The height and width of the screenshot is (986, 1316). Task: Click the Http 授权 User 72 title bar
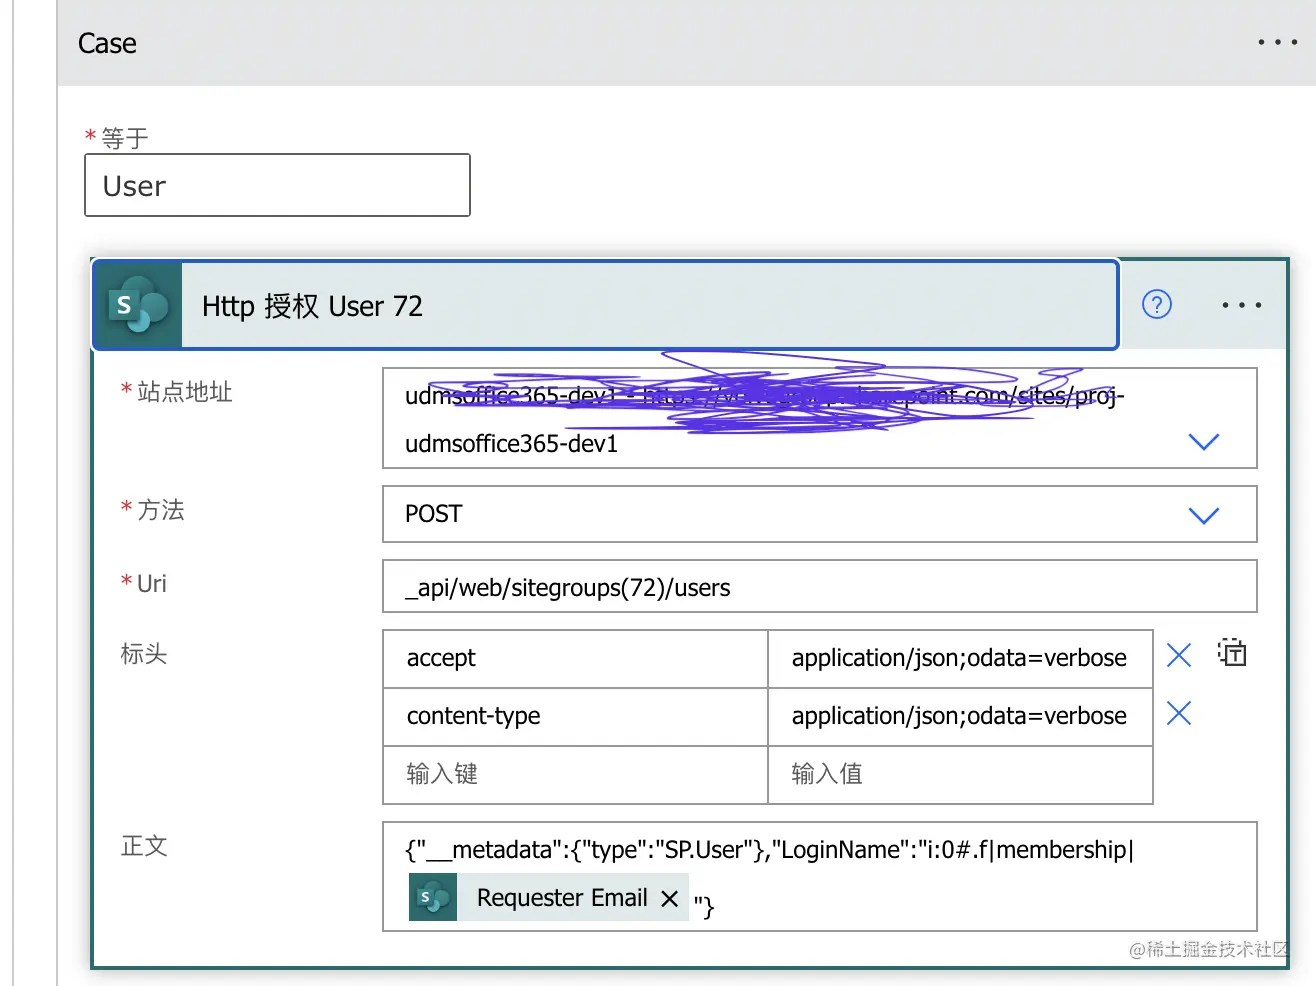[605, 305]
